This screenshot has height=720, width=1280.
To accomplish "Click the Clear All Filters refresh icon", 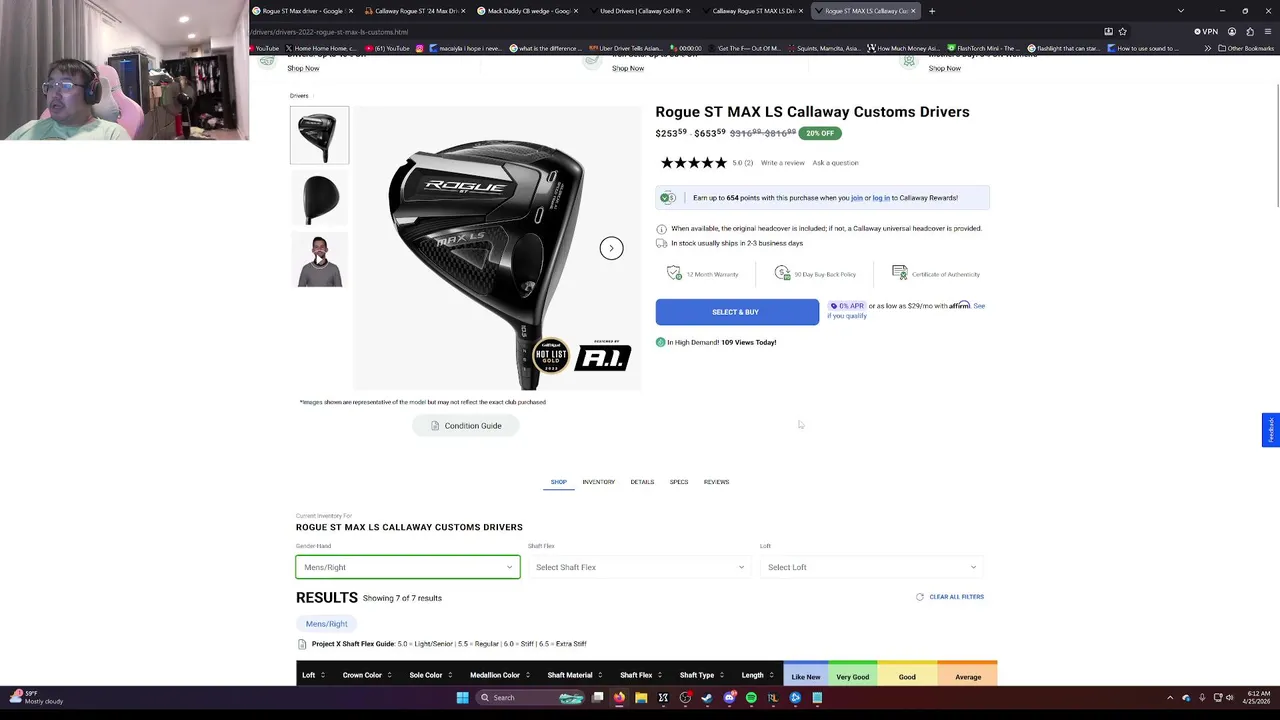I will [920, 597].
